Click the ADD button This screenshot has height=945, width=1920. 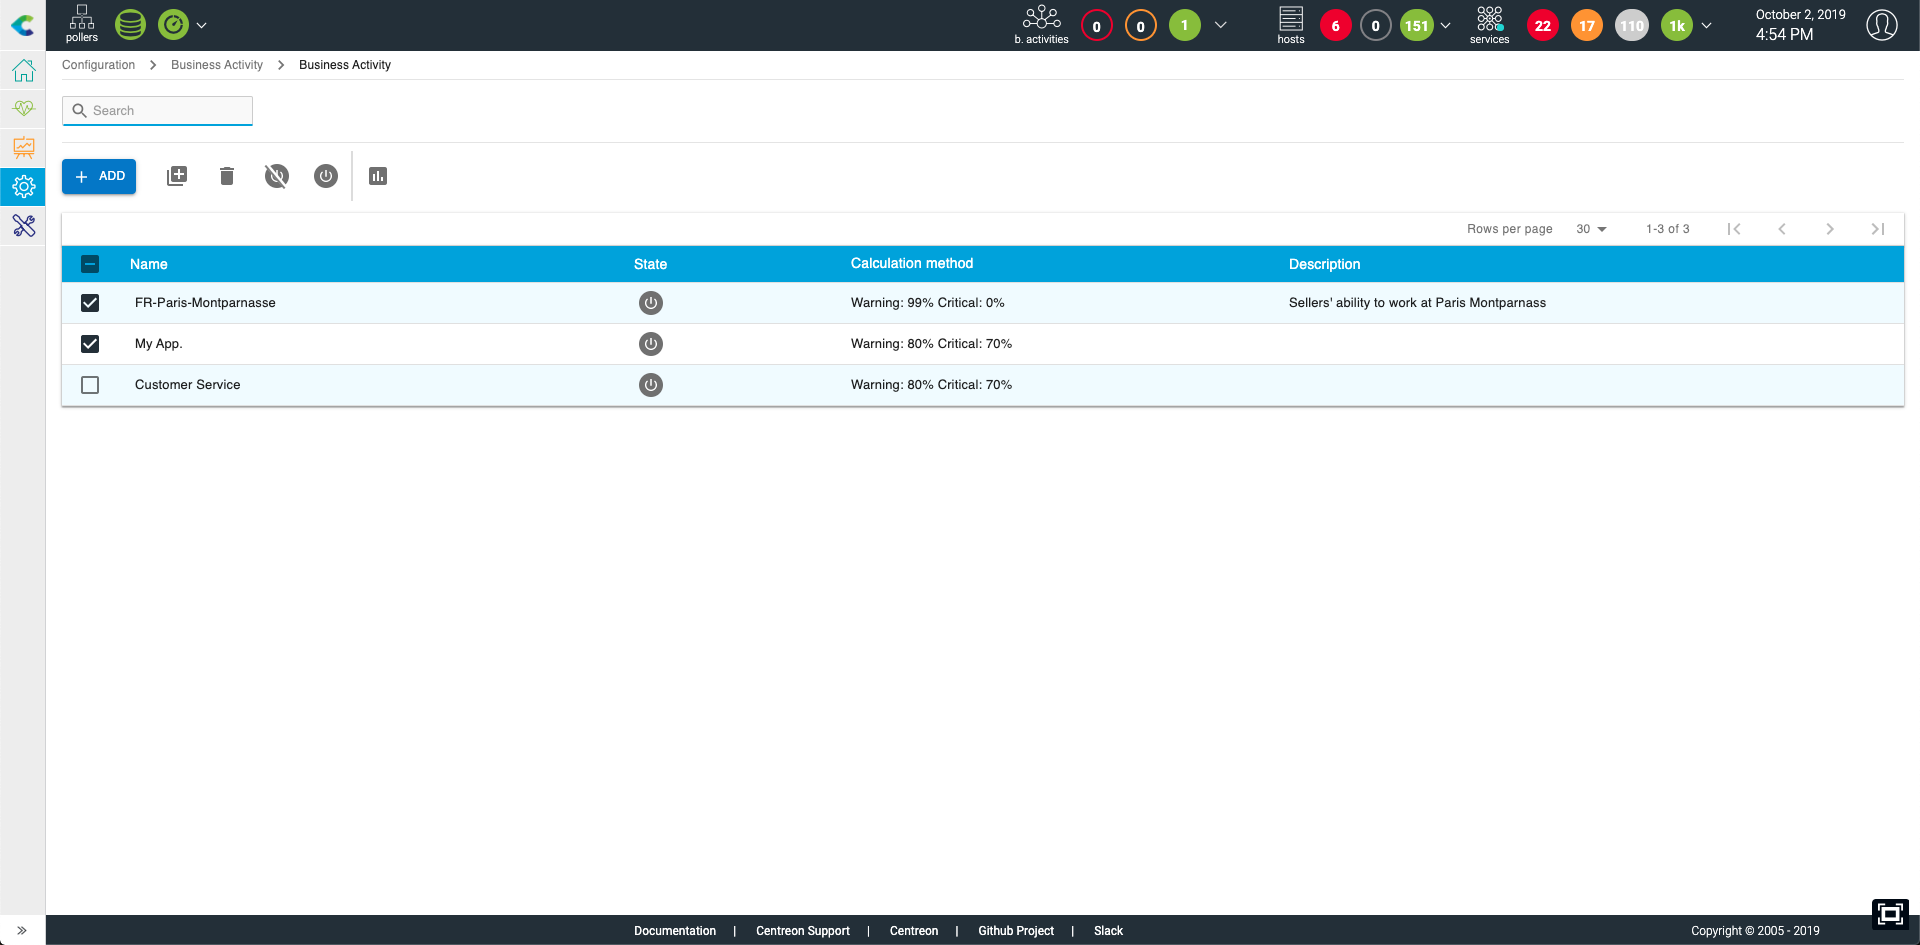coord(99,176)
